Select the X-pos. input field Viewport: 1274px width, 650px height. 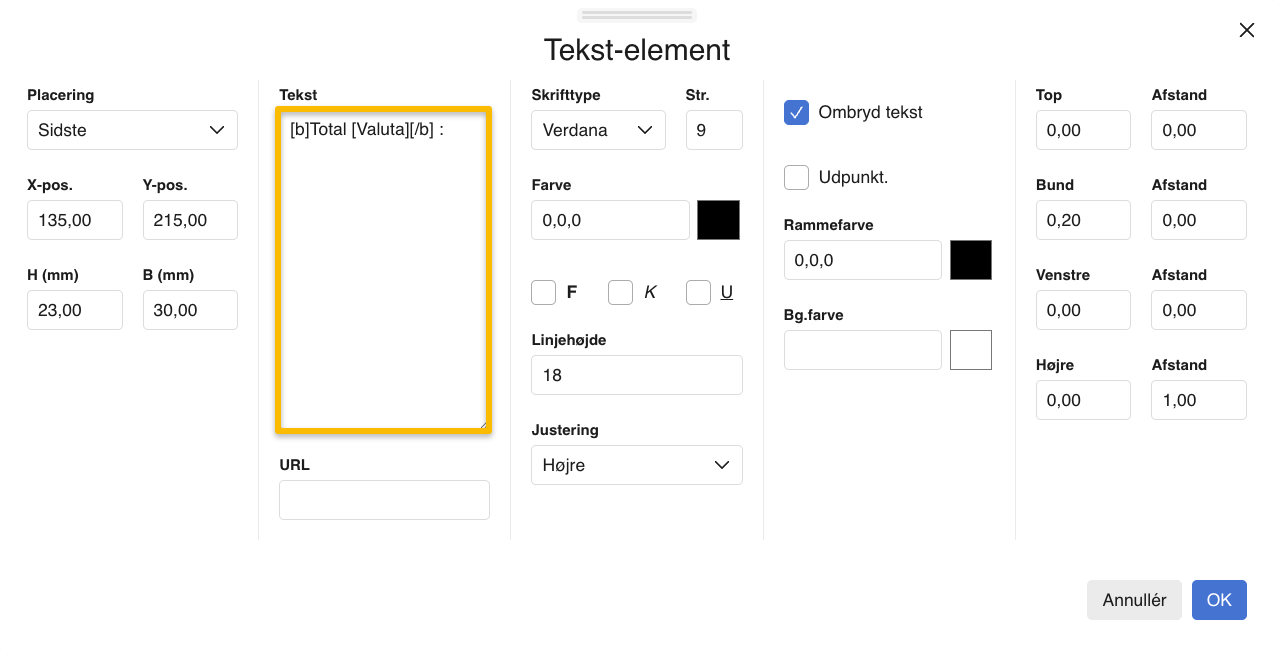coord(75,220)
